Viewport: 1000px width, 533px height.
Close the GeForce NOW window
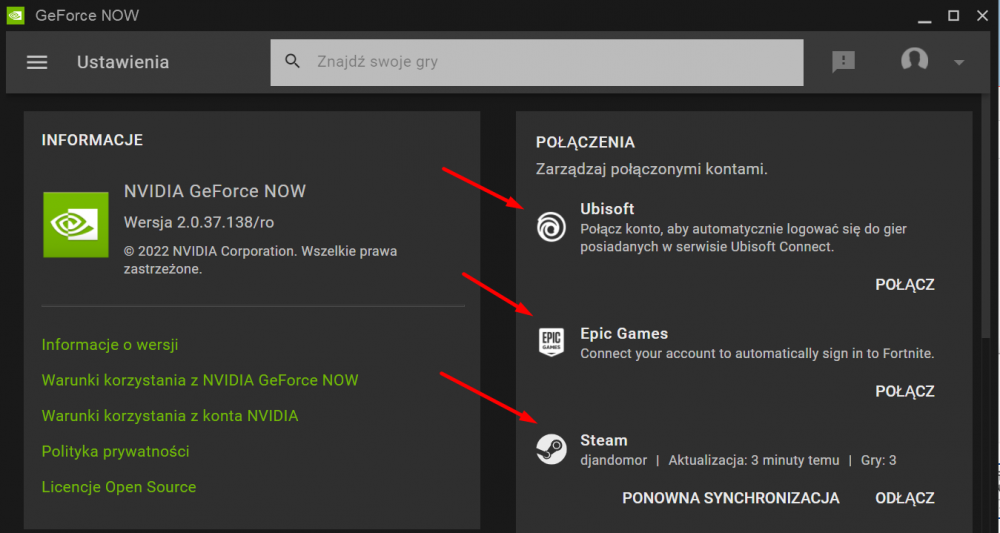tap(982, 15)
